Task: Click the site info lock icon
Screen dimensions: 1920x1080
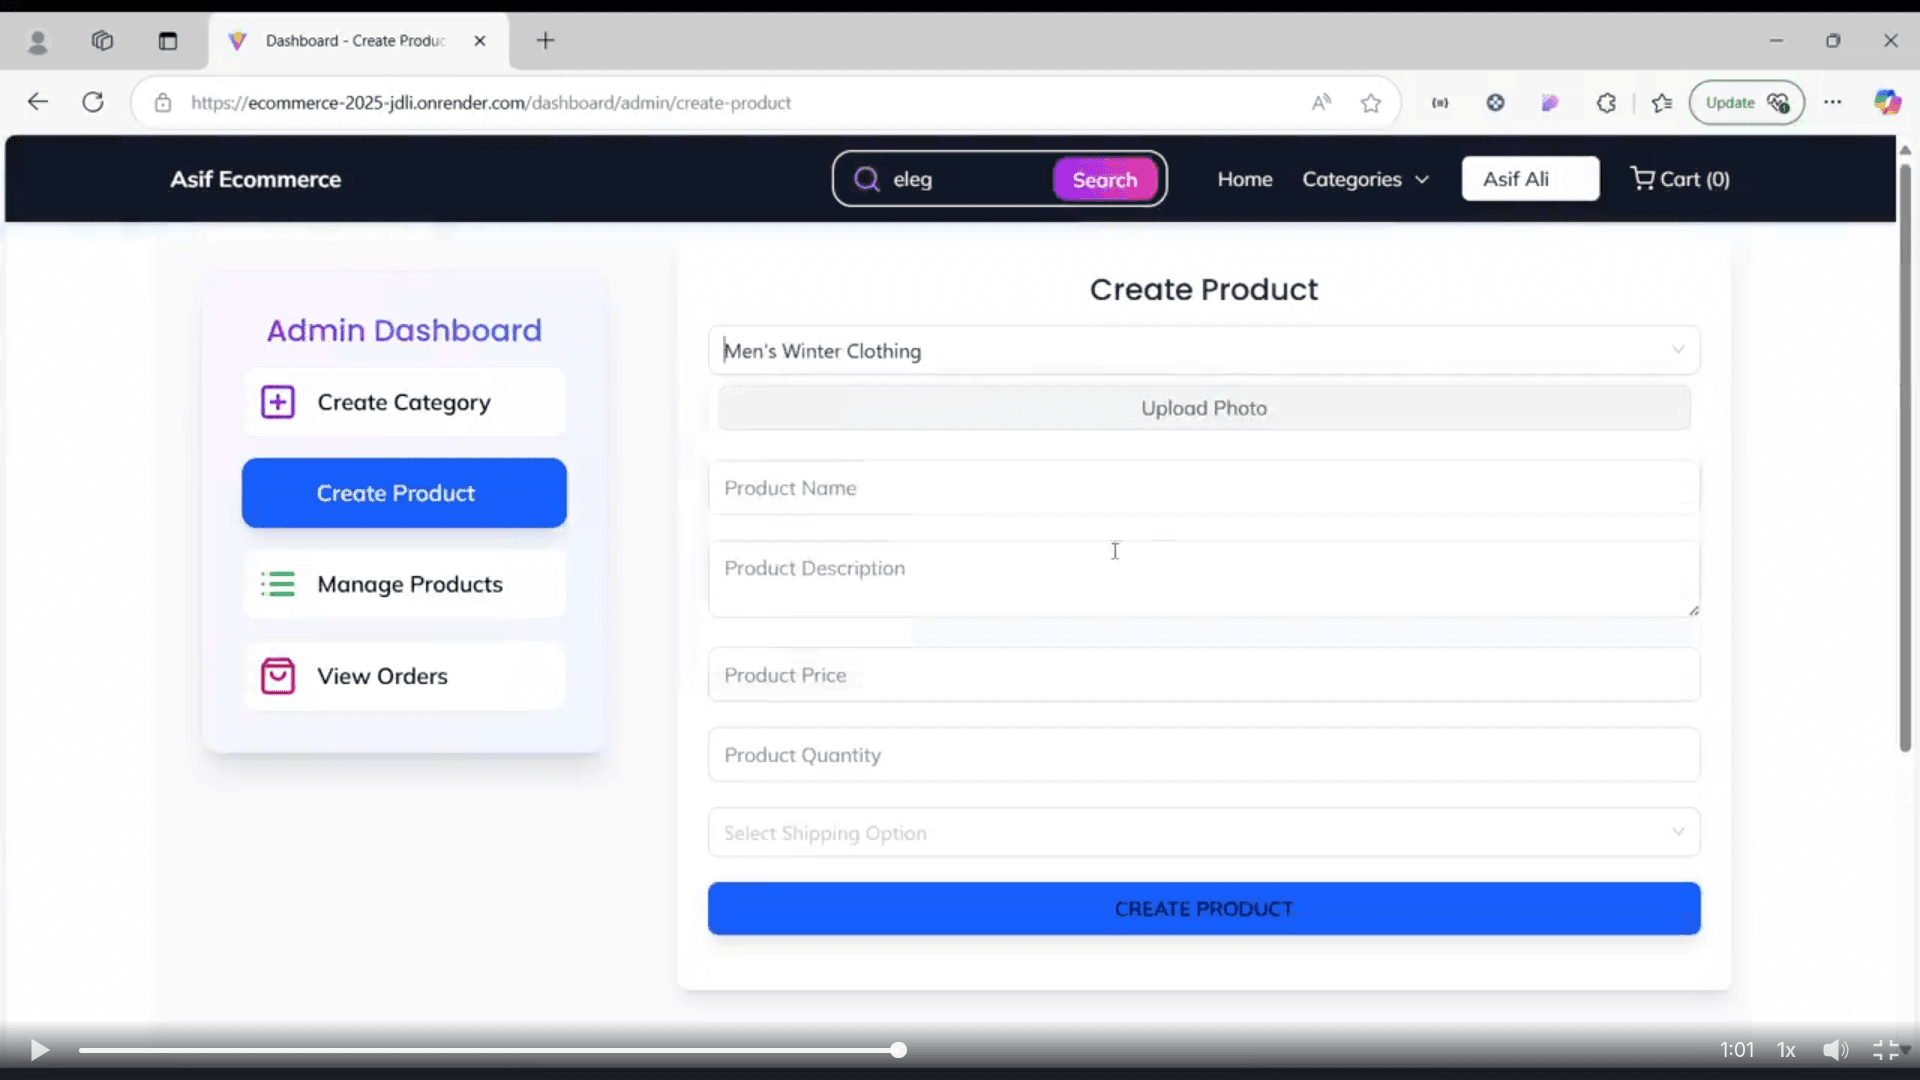Action: pos(163,103)
